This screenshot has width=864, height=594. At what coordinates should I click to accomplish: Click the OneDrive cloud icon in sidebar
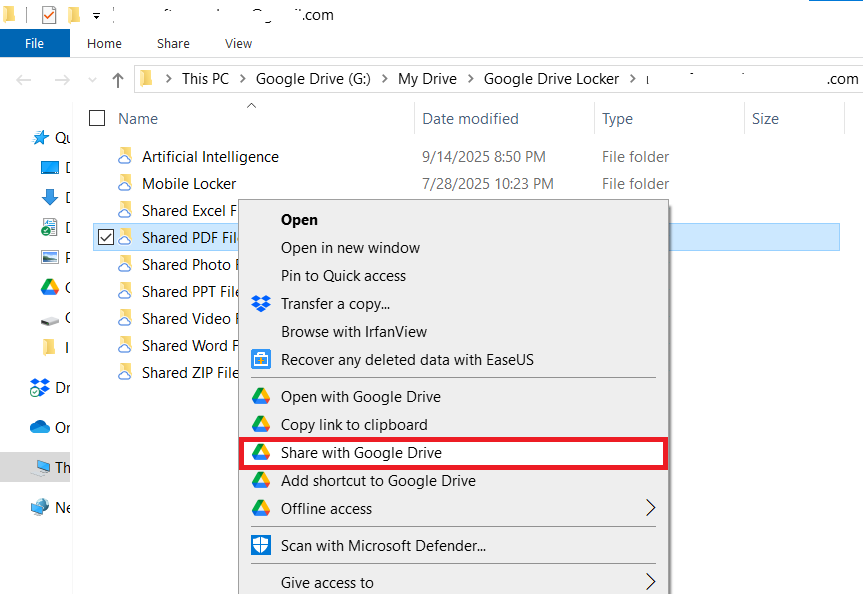[x=40, y=427]
